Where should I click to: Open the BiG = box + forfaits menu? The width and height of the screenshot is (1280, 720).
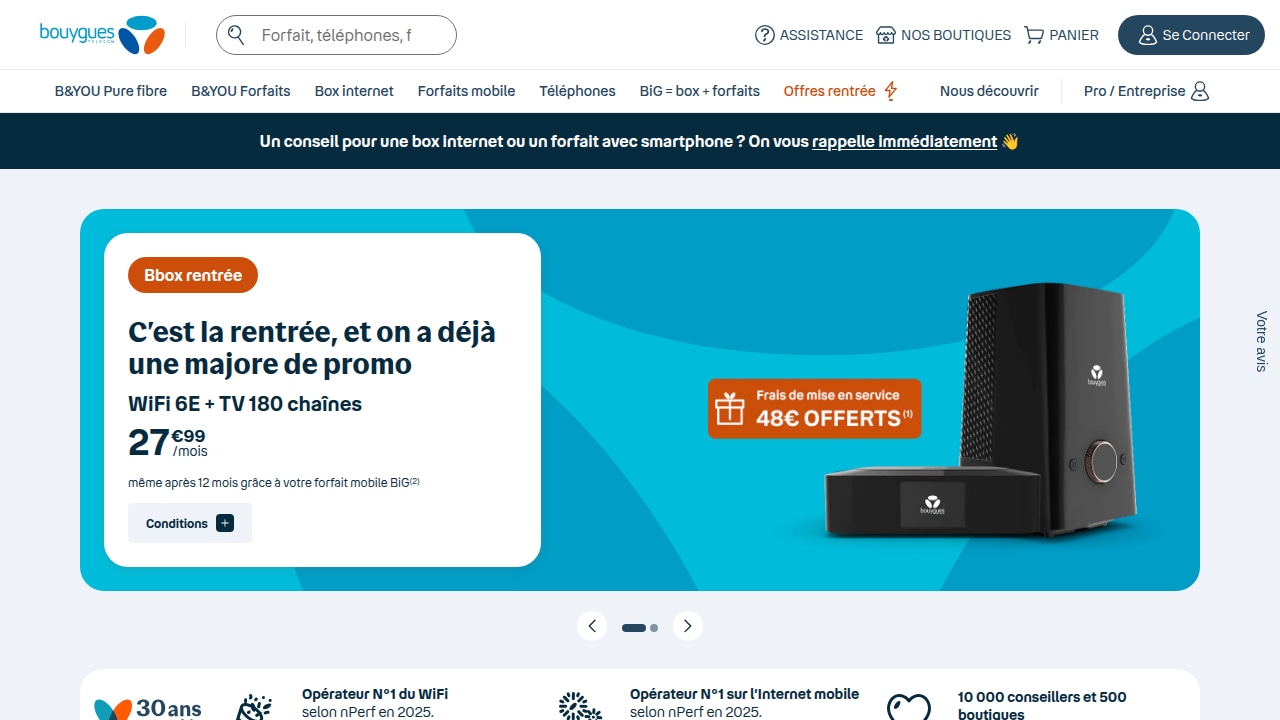pos(700,91)
